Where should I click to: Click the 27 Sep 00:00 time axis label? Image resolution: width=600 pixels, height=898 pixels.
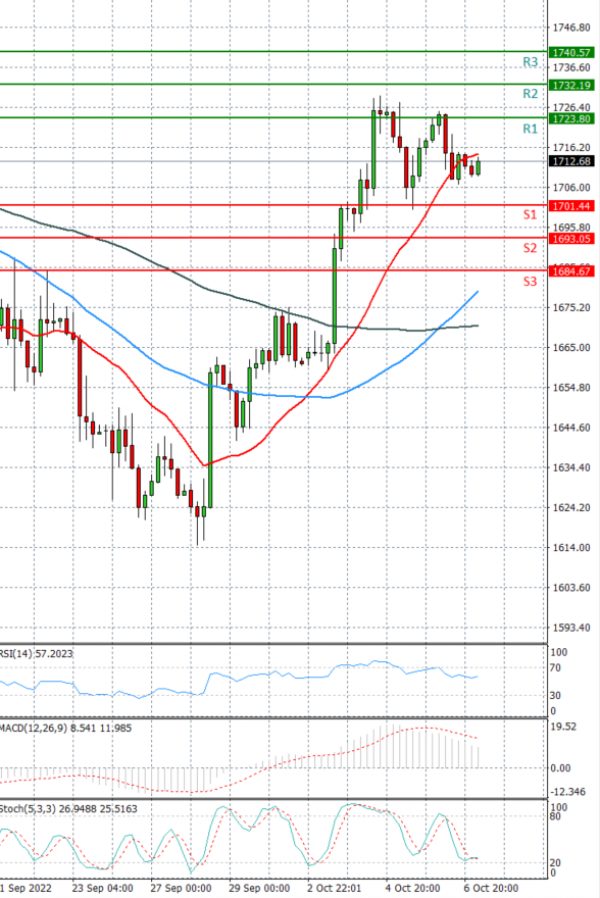[181, 888]
